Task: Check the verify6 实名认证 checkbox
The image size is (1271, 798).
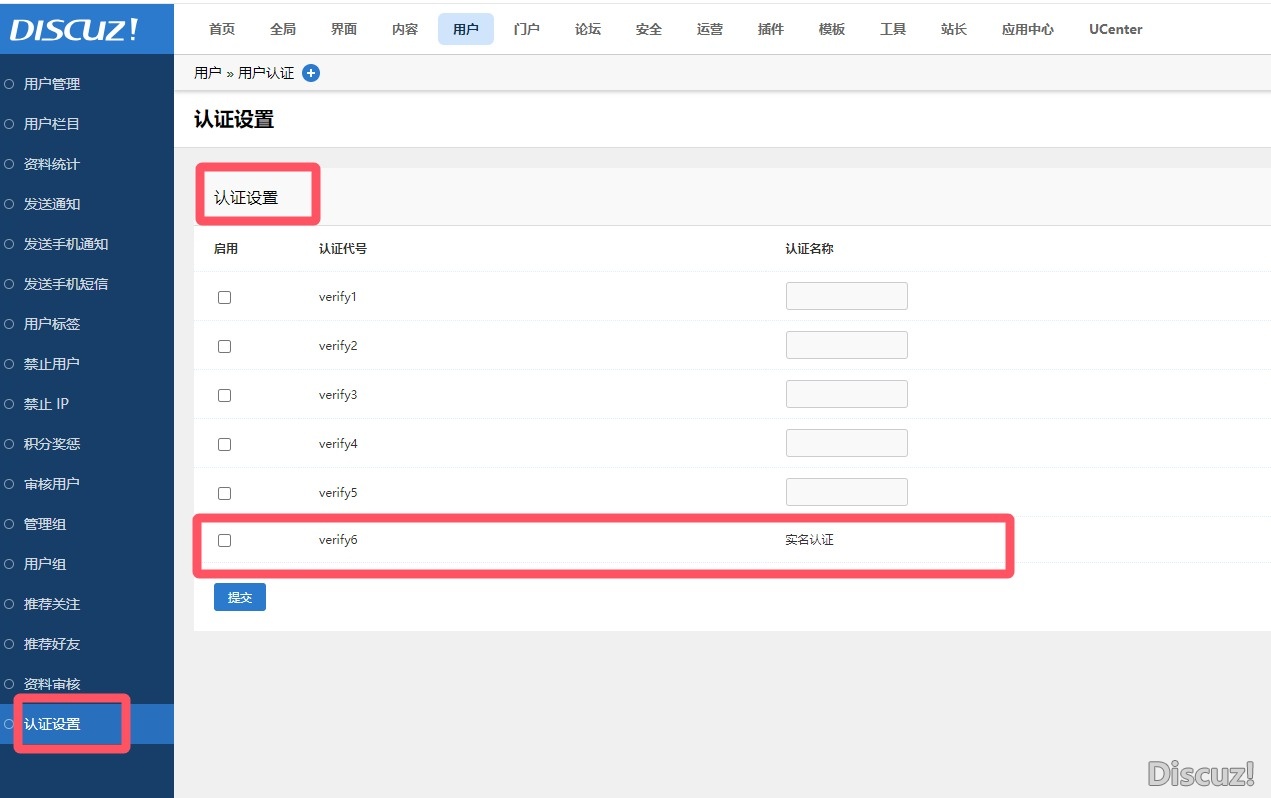Action: tap(224, 540)
